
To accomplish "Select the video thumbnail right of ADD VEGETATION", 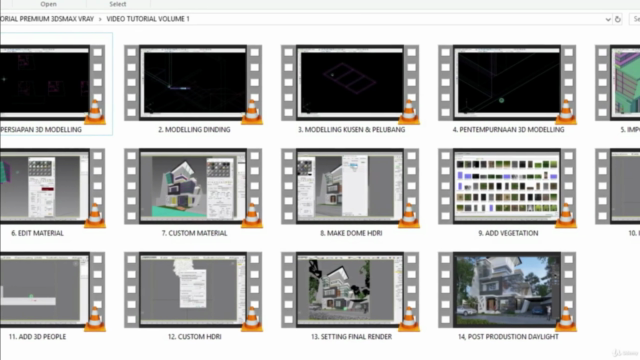I will pyautogui.click(x=618, y=186).
